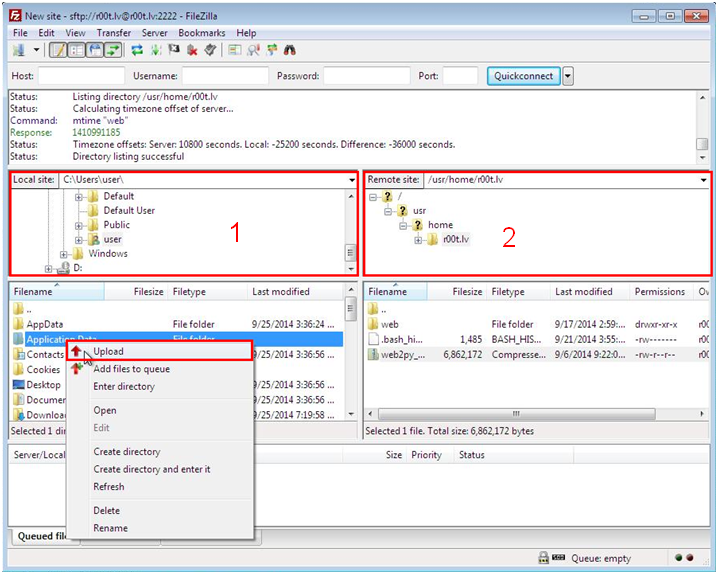The image size is (718, 574).
Task: Select Add files to queue
Action: tap(131, 369)
